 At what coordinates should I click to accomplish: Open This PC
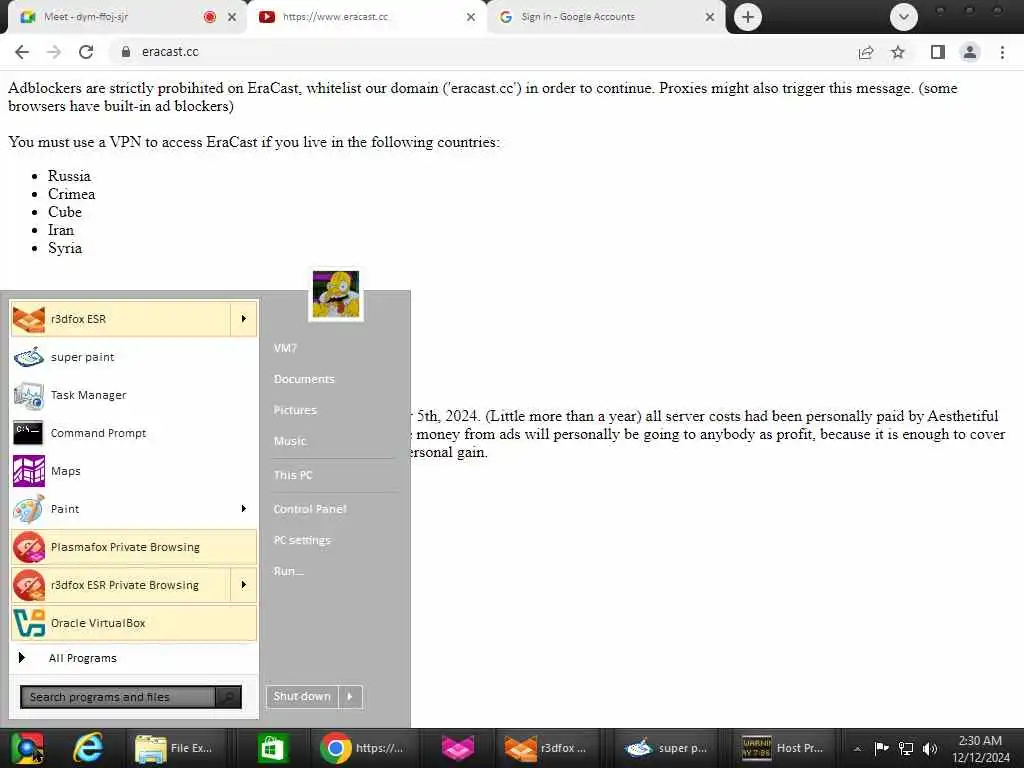tap(293, 475)
